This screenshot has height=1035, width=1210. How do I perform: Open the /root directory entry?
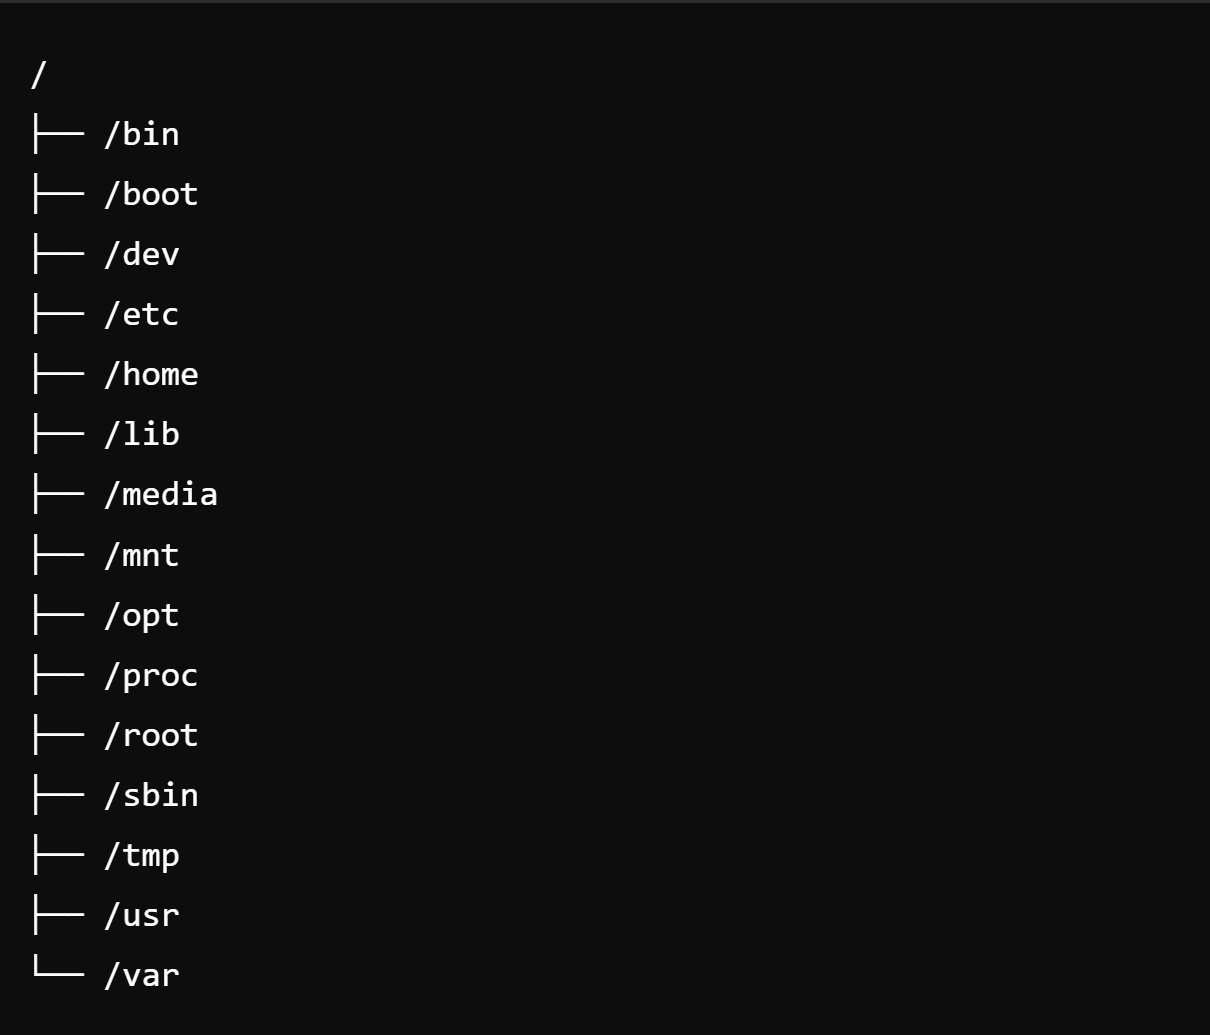coord(151,735)
